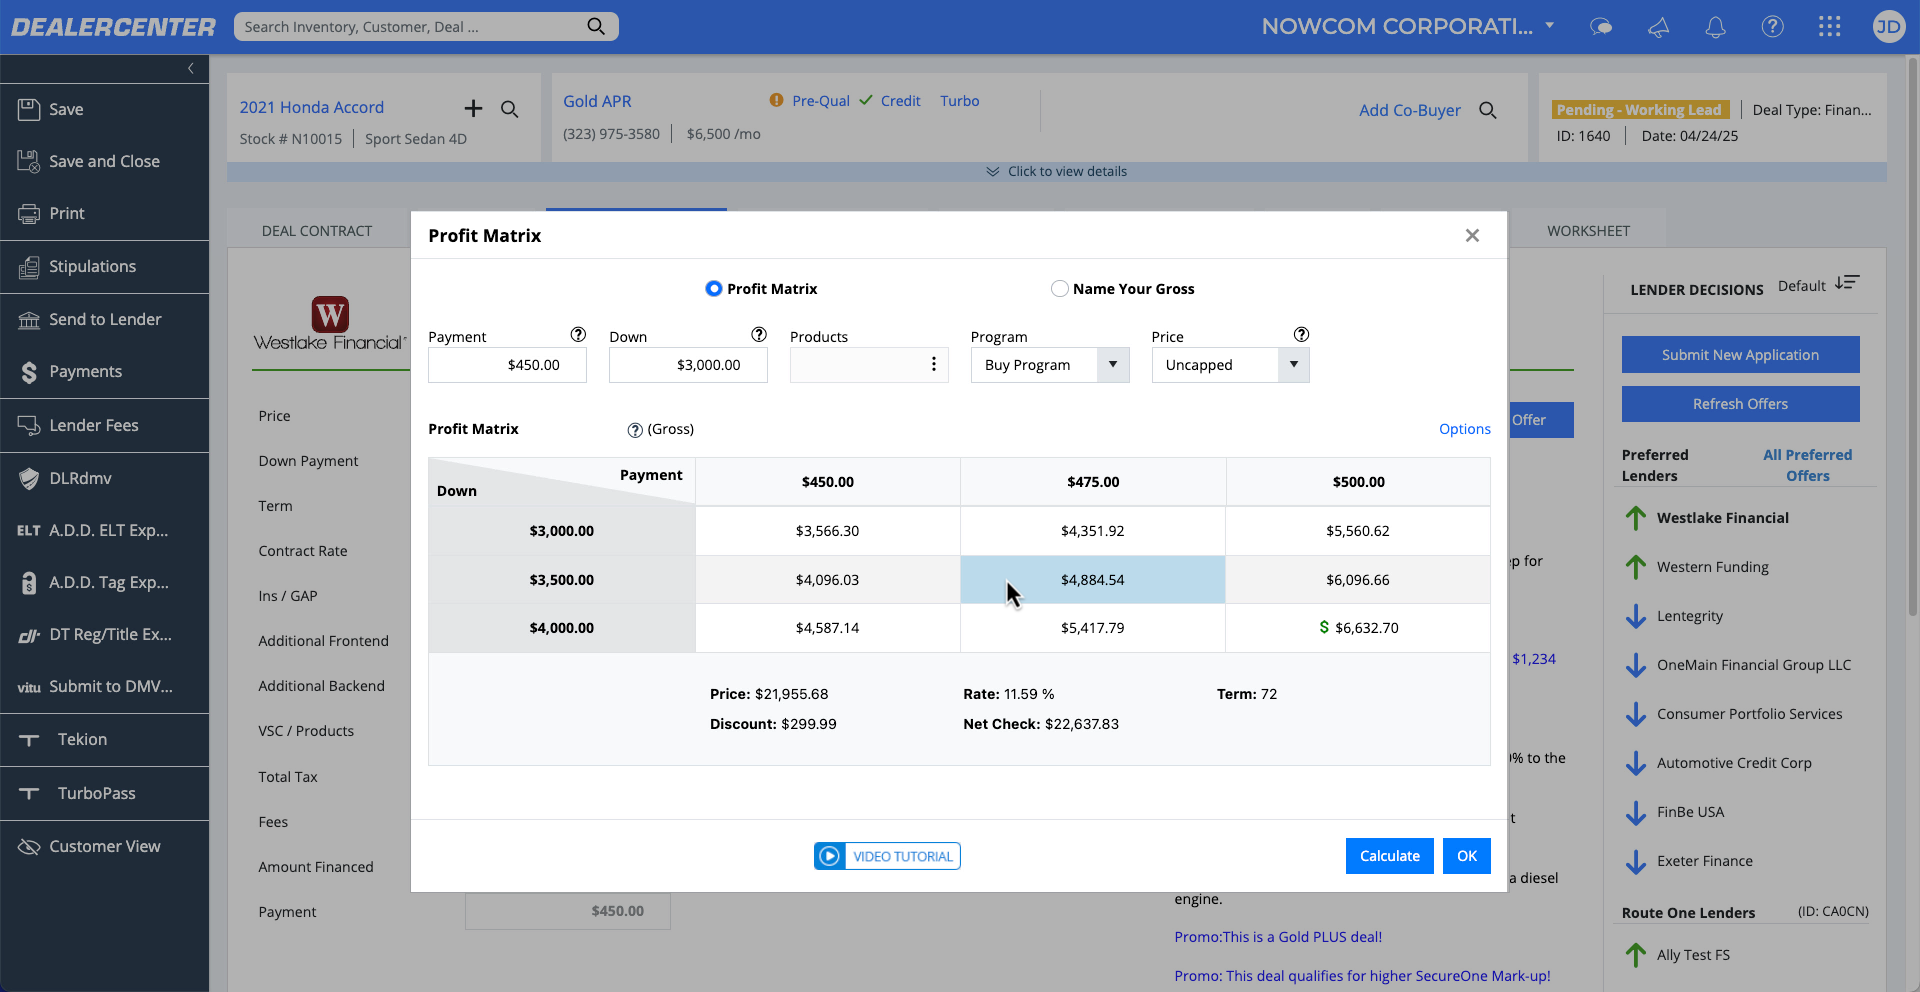Open the apps grid menu
The image size is (1920, 992).
(x=1829, y=27)
